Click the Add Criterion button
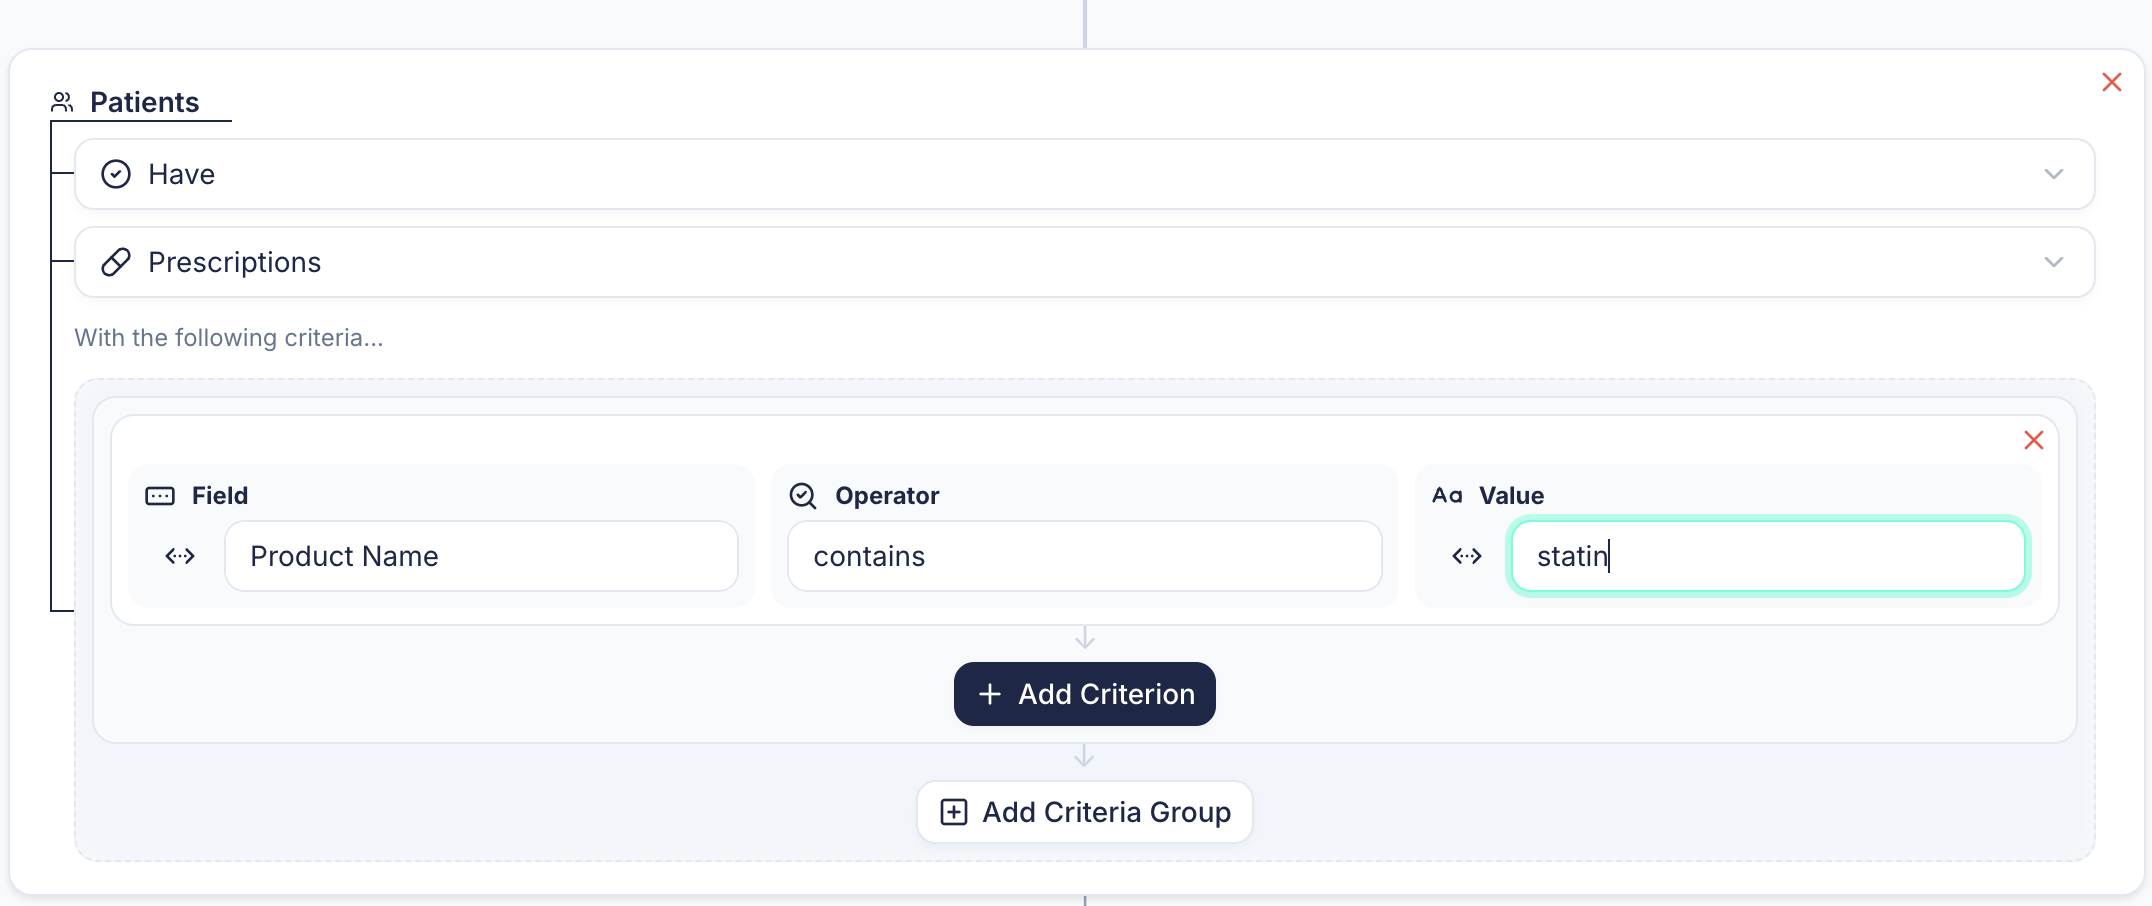The width and height of the screenshot is (2152, 906). (1084, 694)
